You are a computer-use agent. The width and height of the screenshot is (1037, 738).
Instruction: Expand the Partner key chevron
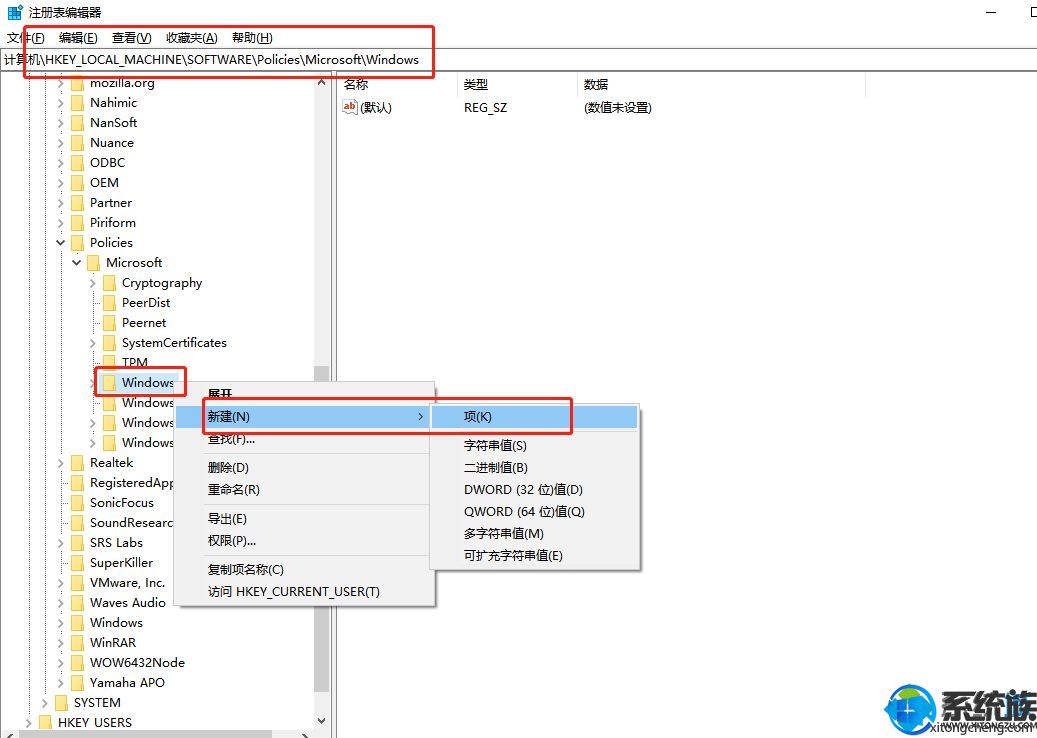click(60, 203)
